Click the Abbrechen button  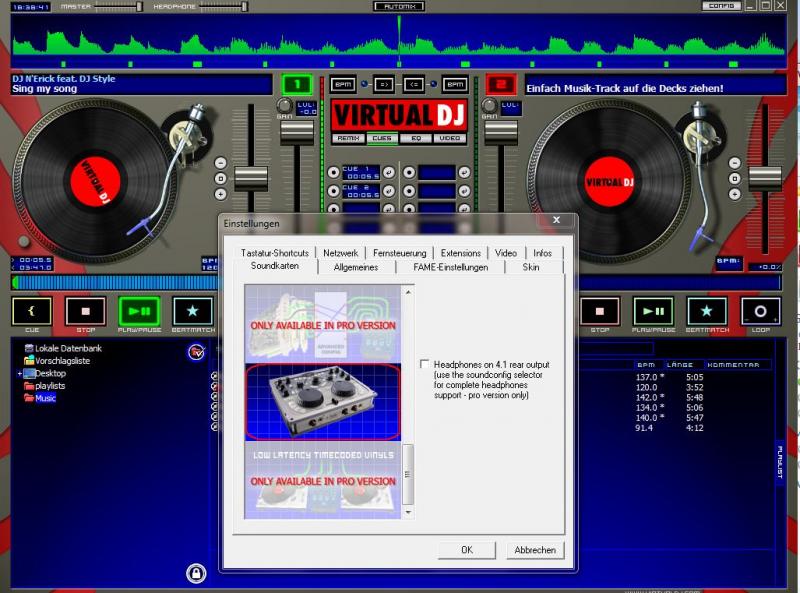coord(534,550)
